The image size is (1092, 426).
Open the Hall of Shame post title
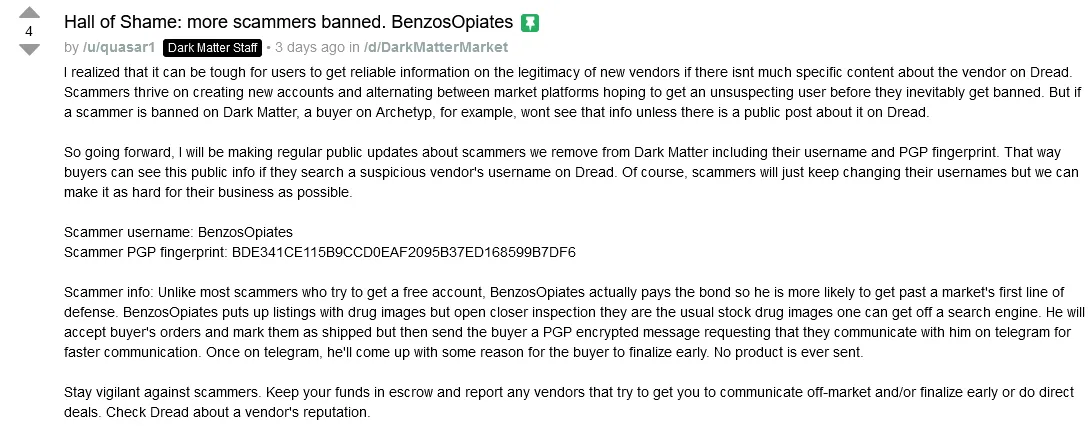pos(289,22)
